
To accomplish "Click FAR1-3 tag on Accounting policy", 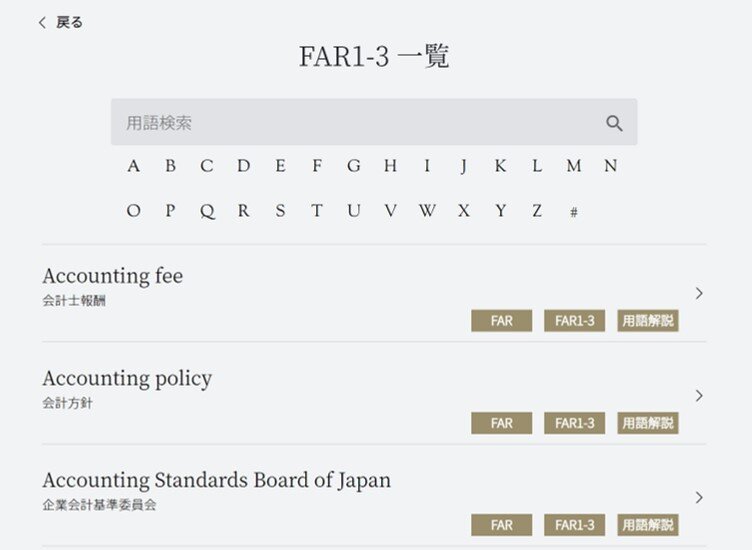I will pyautogui.click(x=575, y=423).
